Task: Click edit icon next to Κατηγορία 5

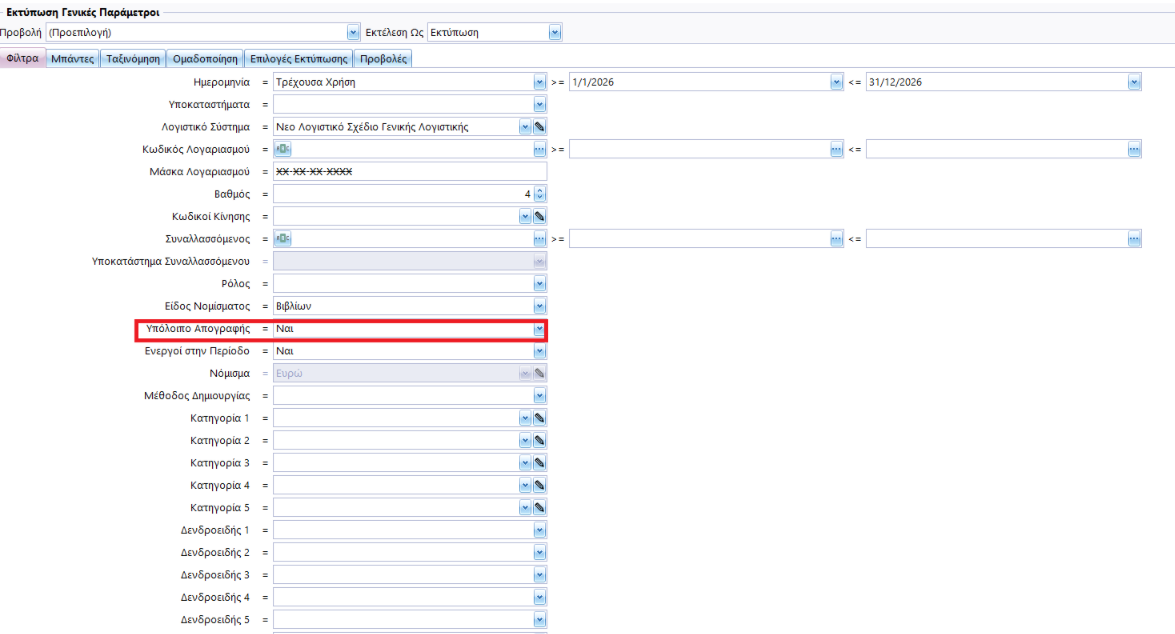Action: point(539,507)
